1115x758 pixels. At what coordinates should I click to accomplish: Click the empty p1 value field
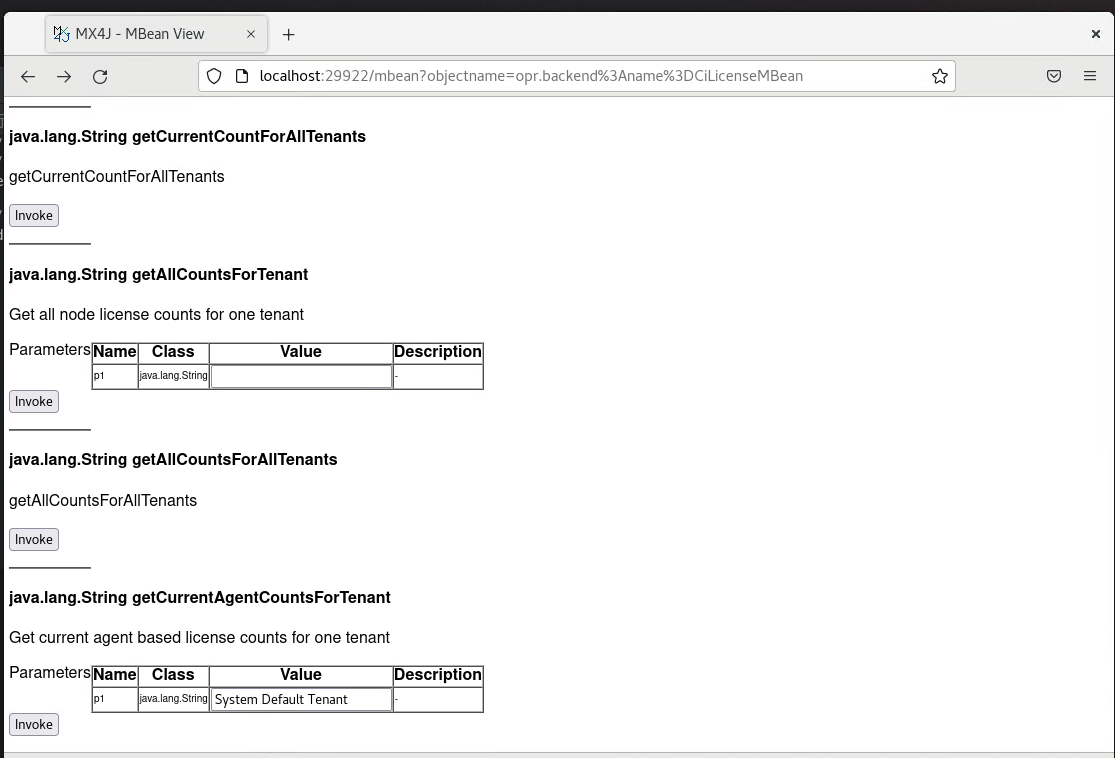click(x=300, y=376)
